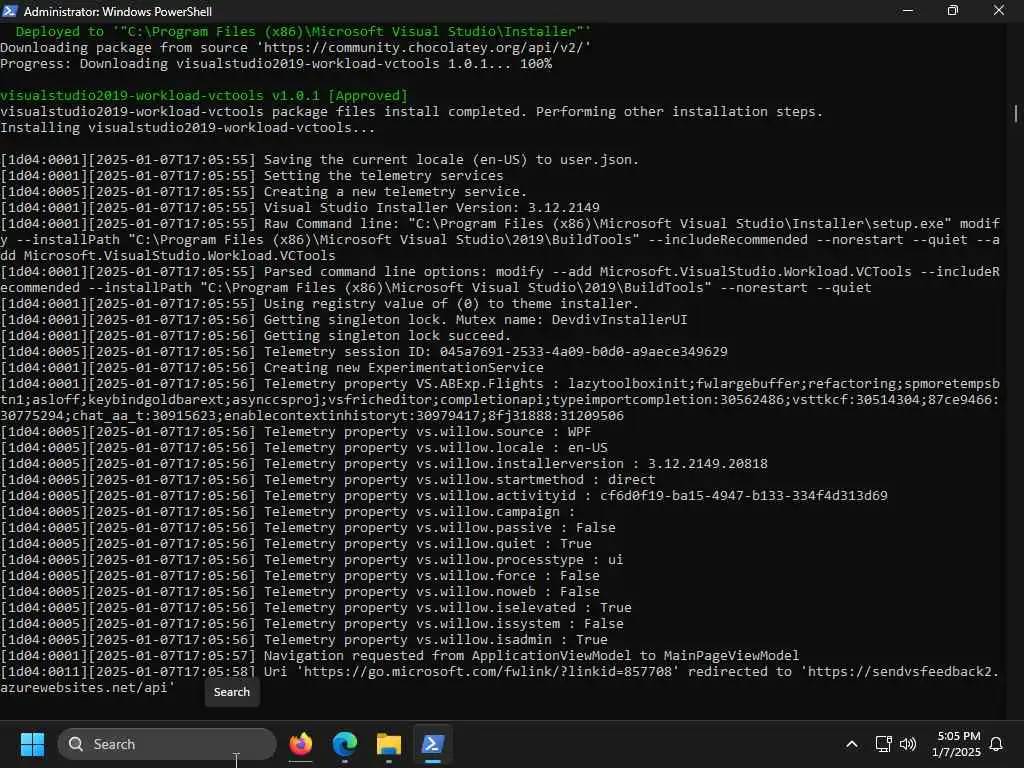
Task: Click the console vertical scrollbar thumb
Action: tap(1016, 113)
